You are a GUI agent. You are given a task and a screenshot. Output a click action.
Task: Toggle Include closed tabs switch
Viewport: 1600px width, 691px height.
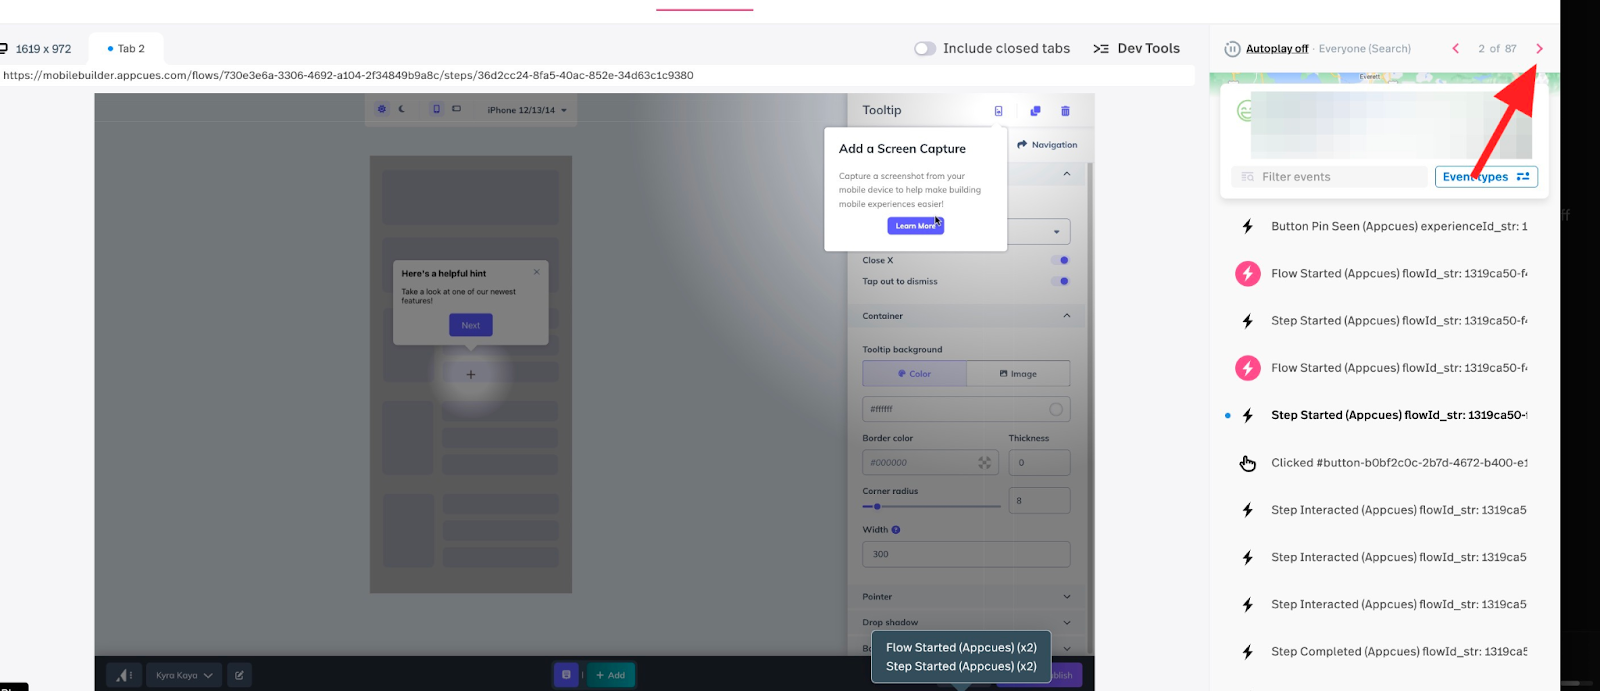(925, 49)
